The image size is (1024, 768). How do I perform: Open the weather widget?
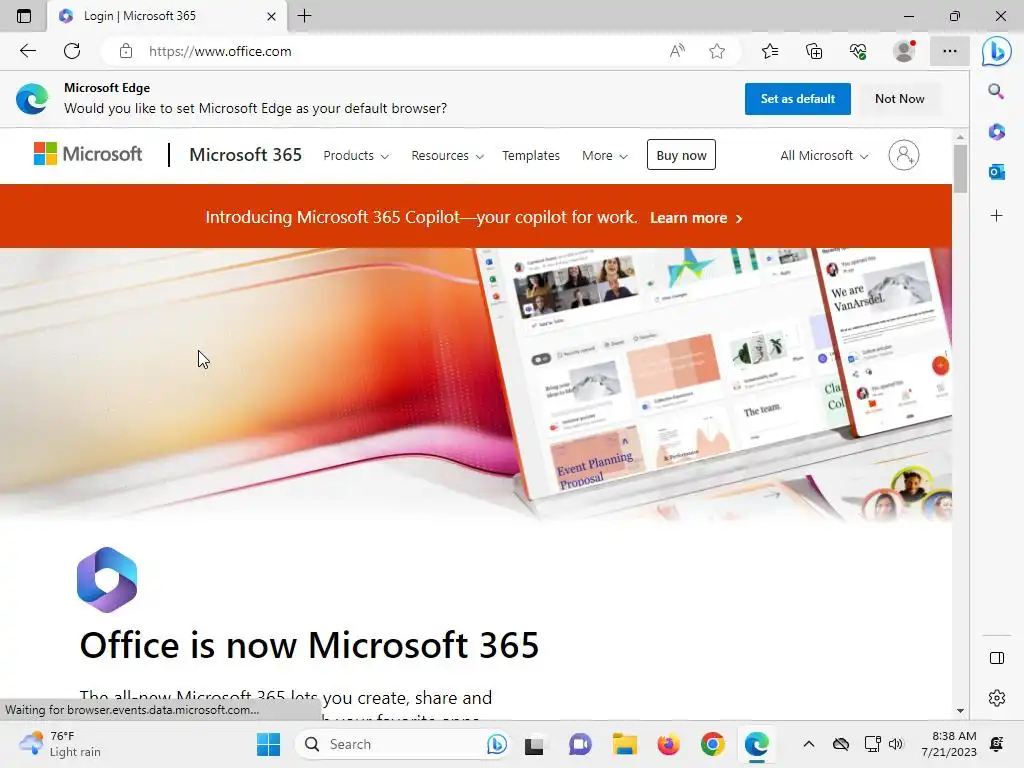(x=60, y=744)
